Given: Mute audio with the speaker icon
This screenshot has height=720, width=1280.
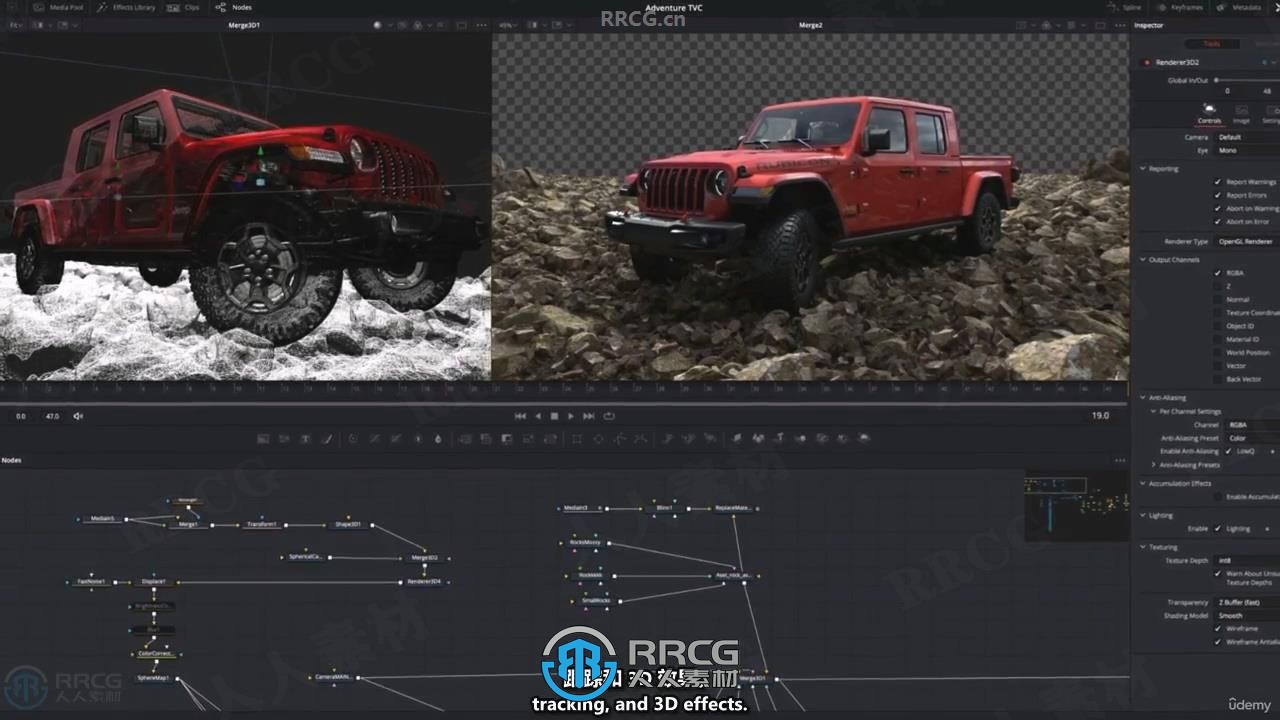Looking at the screenshot, I should pos(79,416).
